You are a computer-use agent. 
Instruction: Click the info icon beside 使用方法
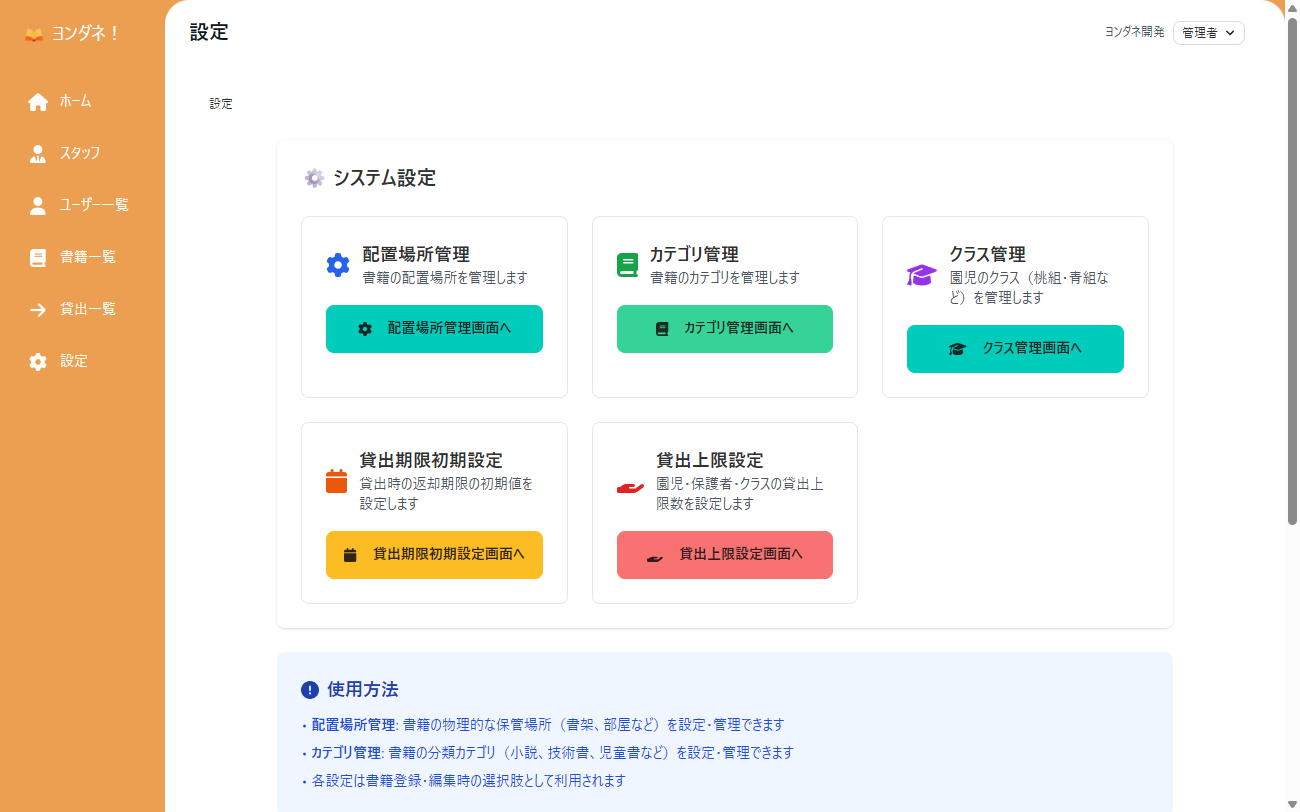click(312, 689)
